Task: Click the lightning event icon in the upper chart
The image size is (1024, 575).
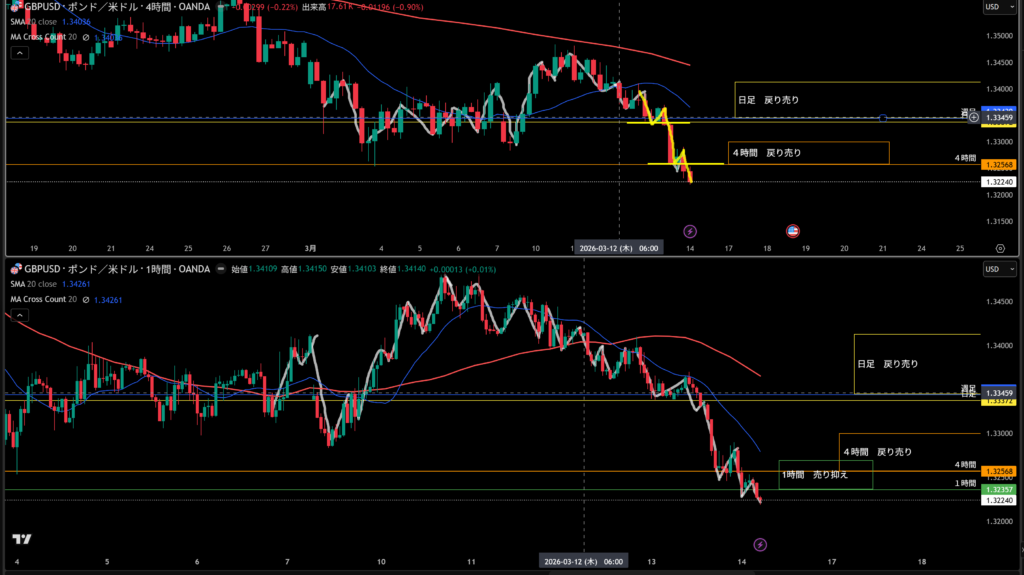Action: [689, 231]
